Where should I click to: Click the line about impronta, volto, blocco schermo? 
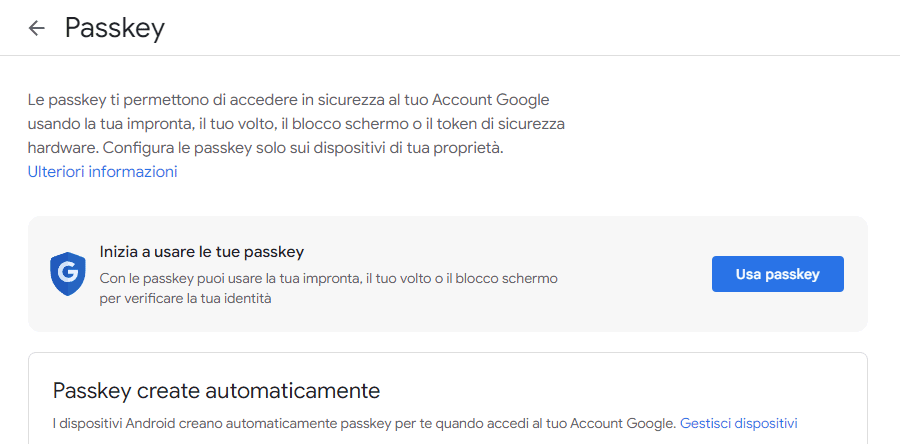pyautogui.click(x=296, y=124)
